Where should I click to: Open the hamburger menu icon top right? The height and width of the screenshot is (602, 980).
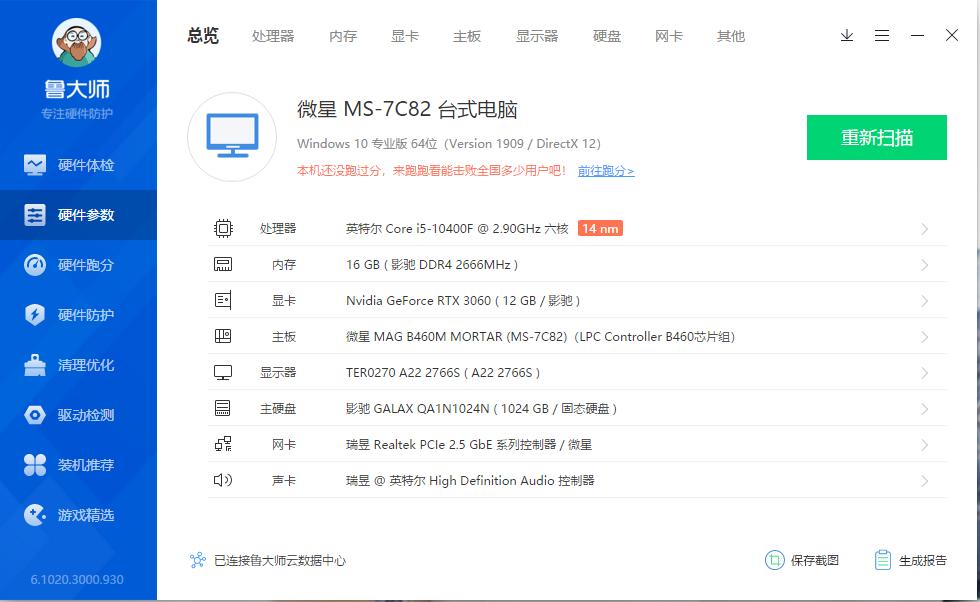(x=882, y=35)
